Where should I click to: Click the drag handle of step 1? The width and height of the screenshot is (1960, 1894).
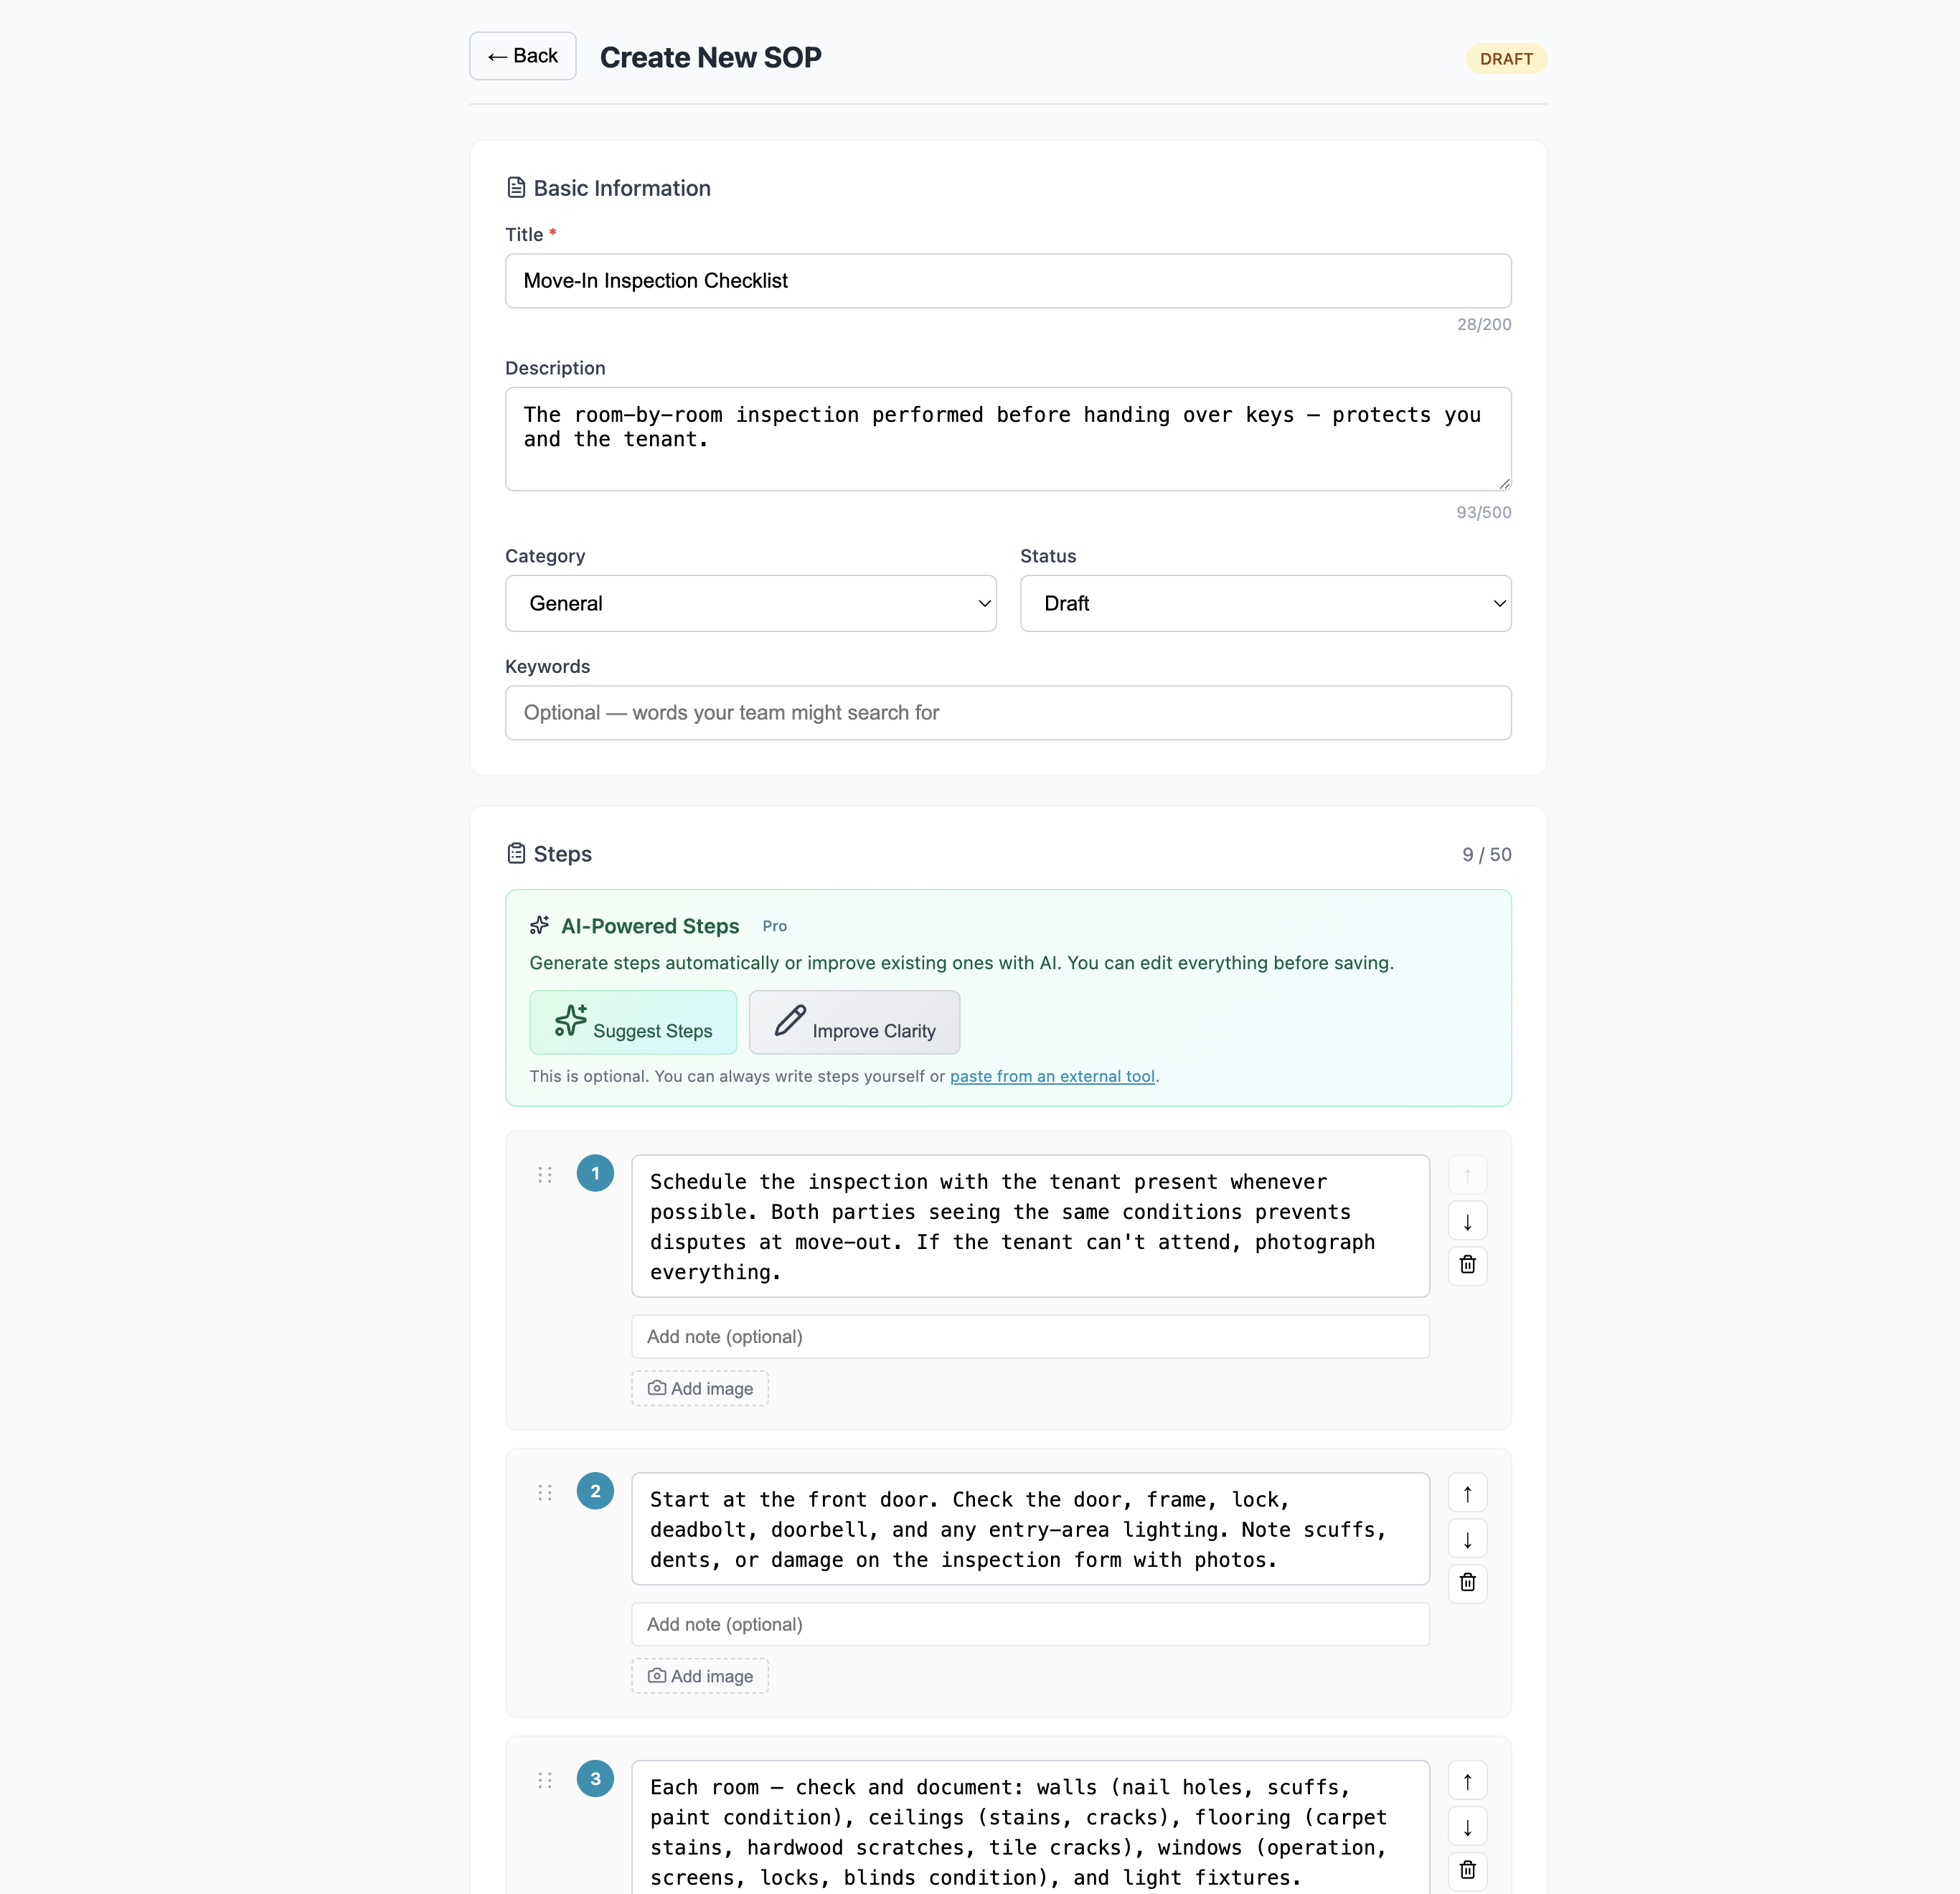coord(545,1175)
